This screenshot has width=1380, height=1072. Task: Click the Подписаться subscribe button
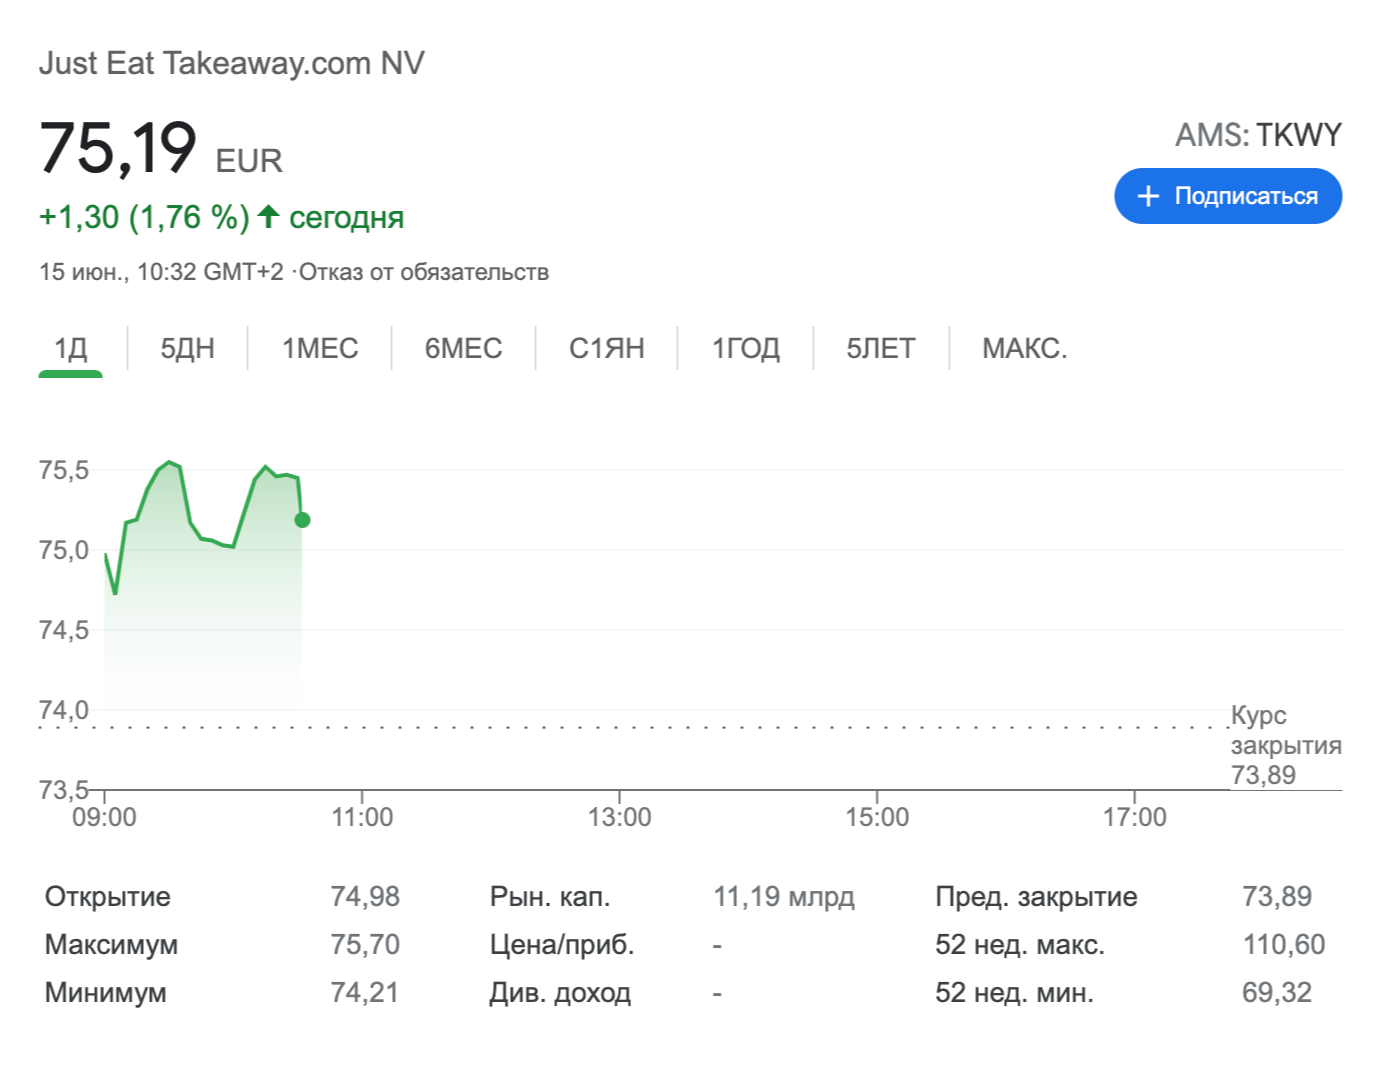1227,196
